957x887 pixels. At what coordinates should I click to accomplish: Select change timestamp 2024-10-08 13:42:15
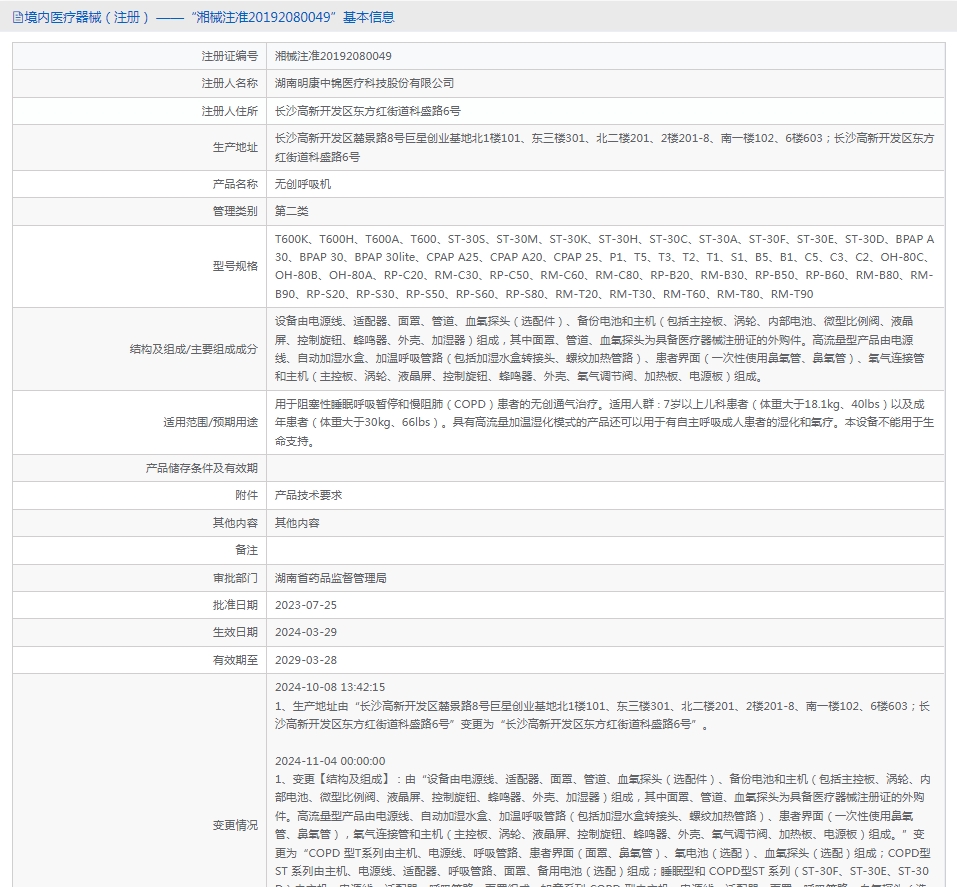pyautogui.click(x=330, y=687)
